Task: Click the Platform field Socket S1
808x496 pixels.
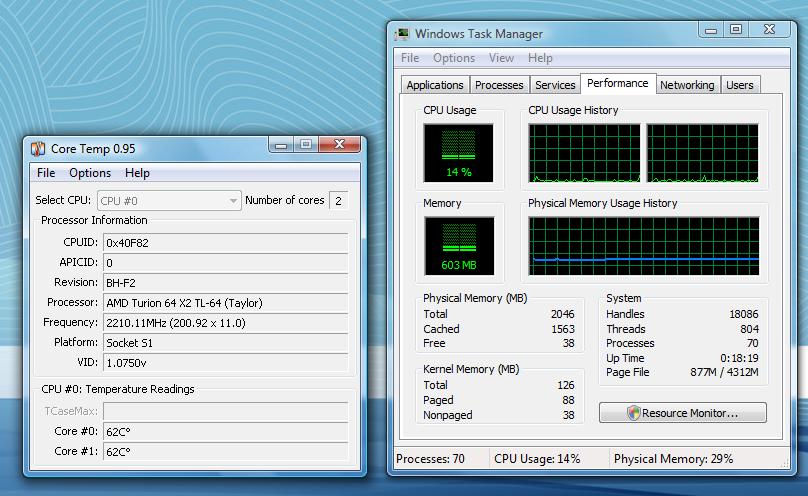Action: point(226,343)
